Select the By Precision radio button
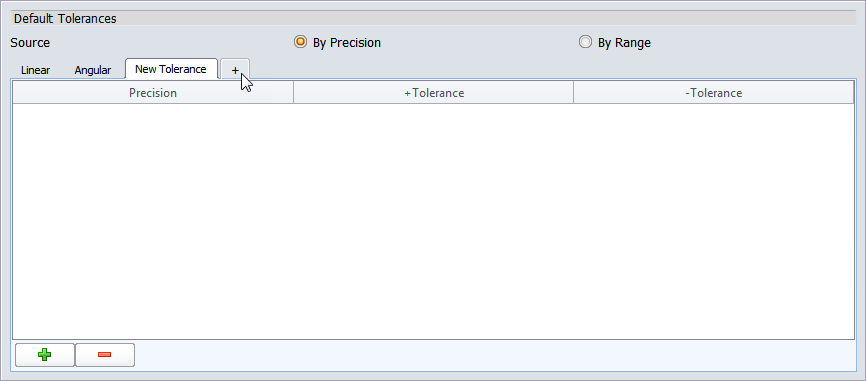This screenshot has height=381, width=866. (300, 42)
